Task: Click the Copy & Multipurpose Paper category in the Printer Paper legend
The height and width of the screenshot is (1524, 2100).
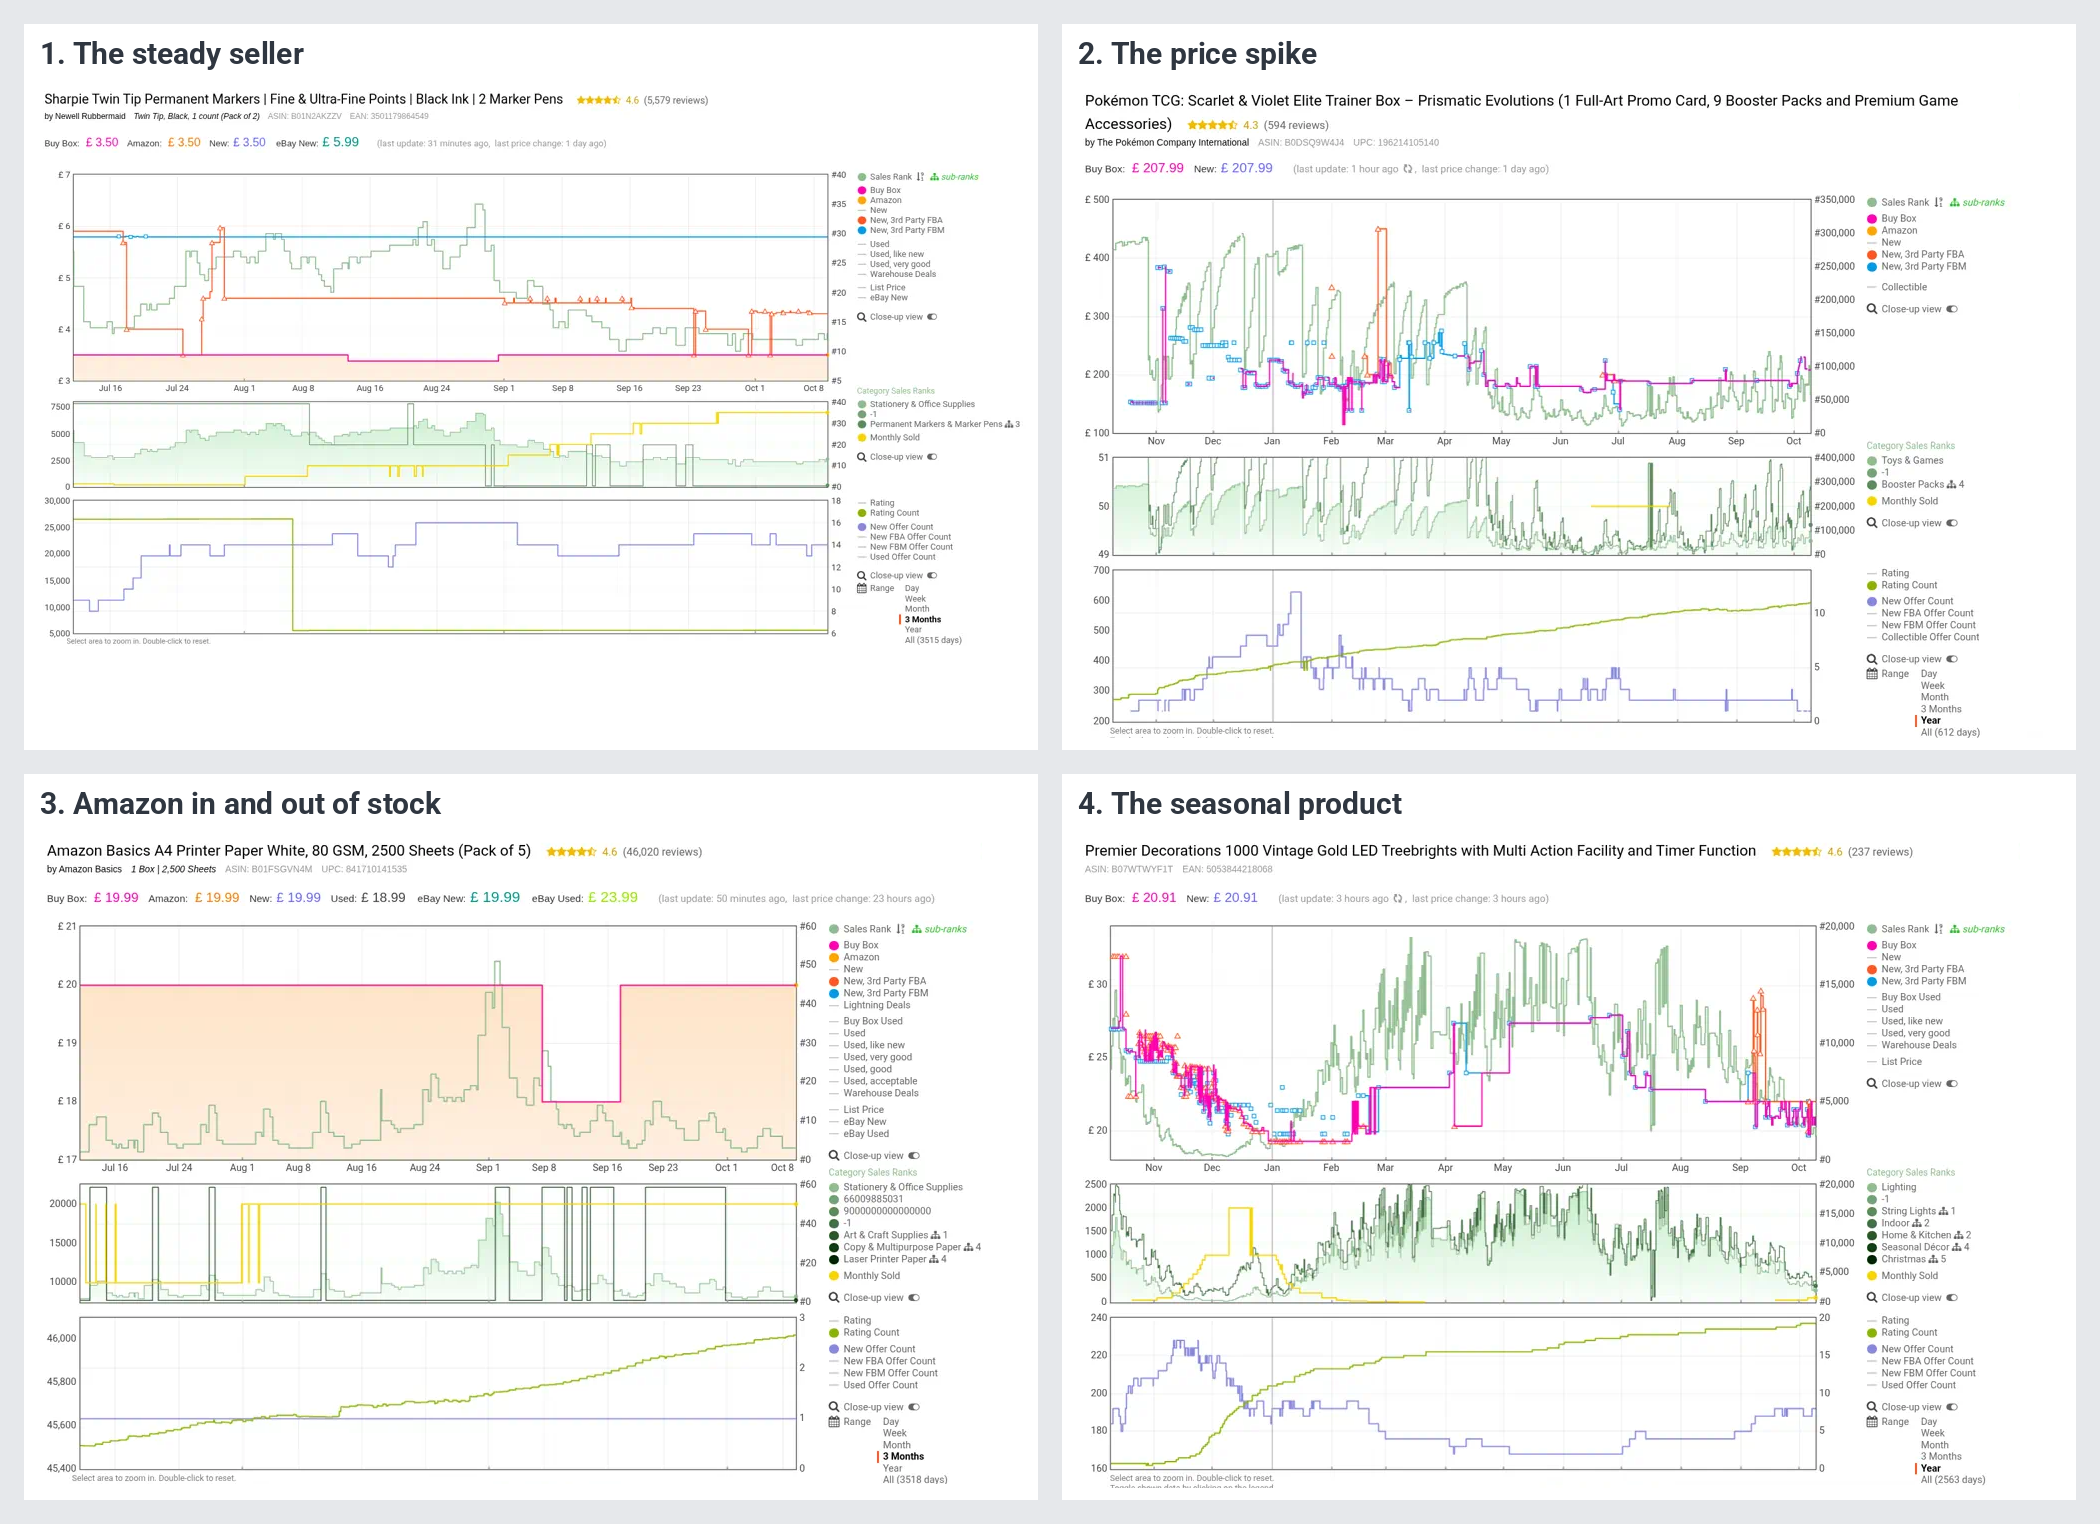Action: tap(904, 1247)
